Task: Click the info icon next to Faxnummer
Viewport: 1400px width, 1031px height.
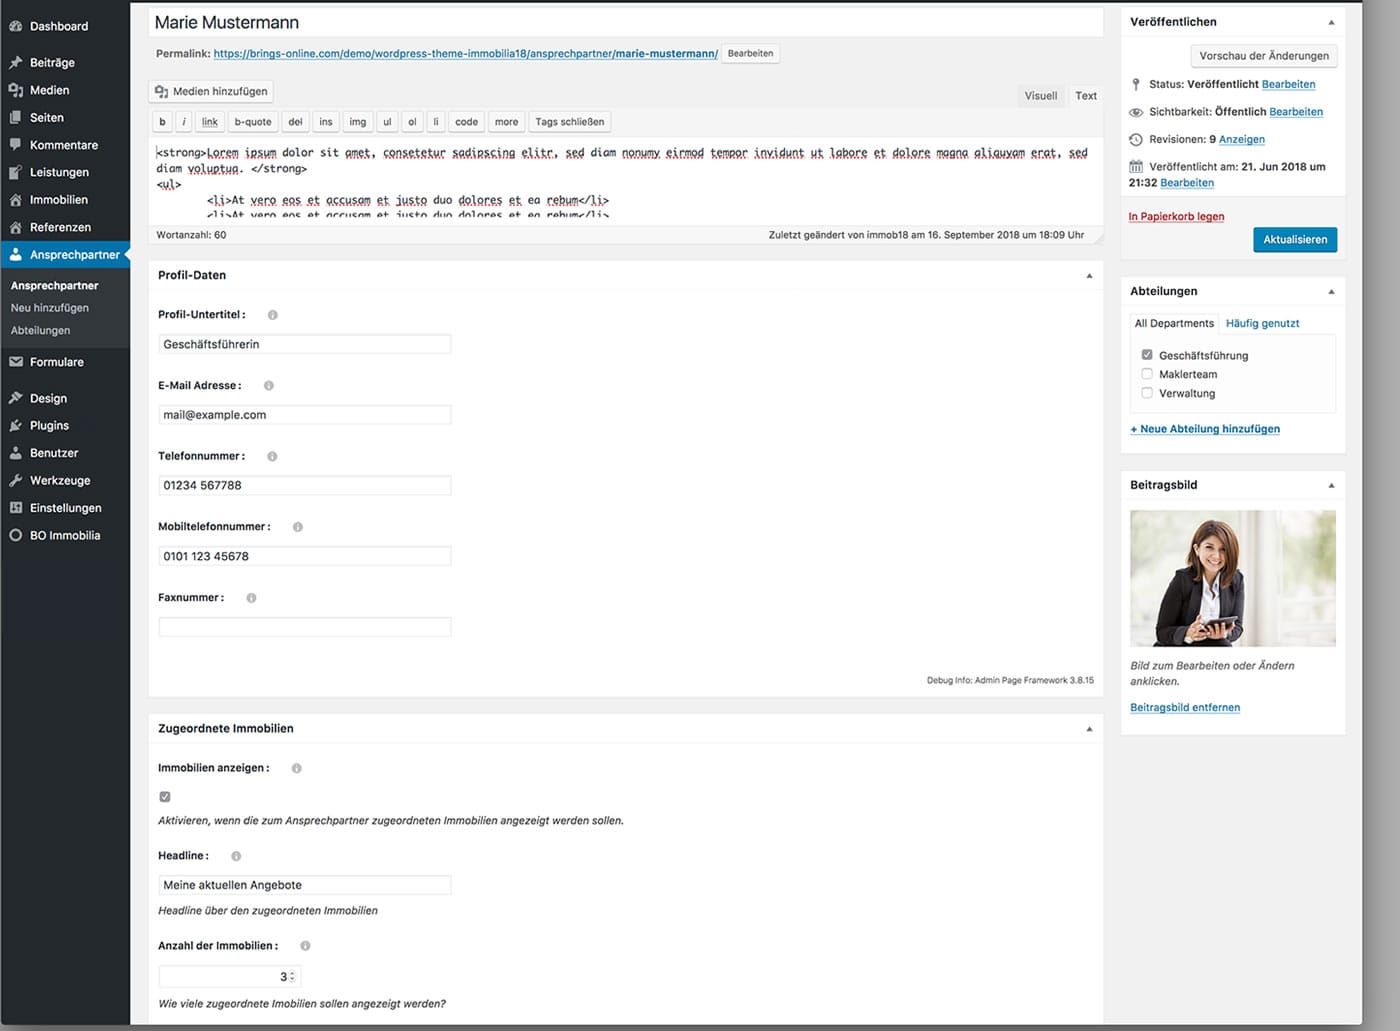Action: (x=251, y=598)
